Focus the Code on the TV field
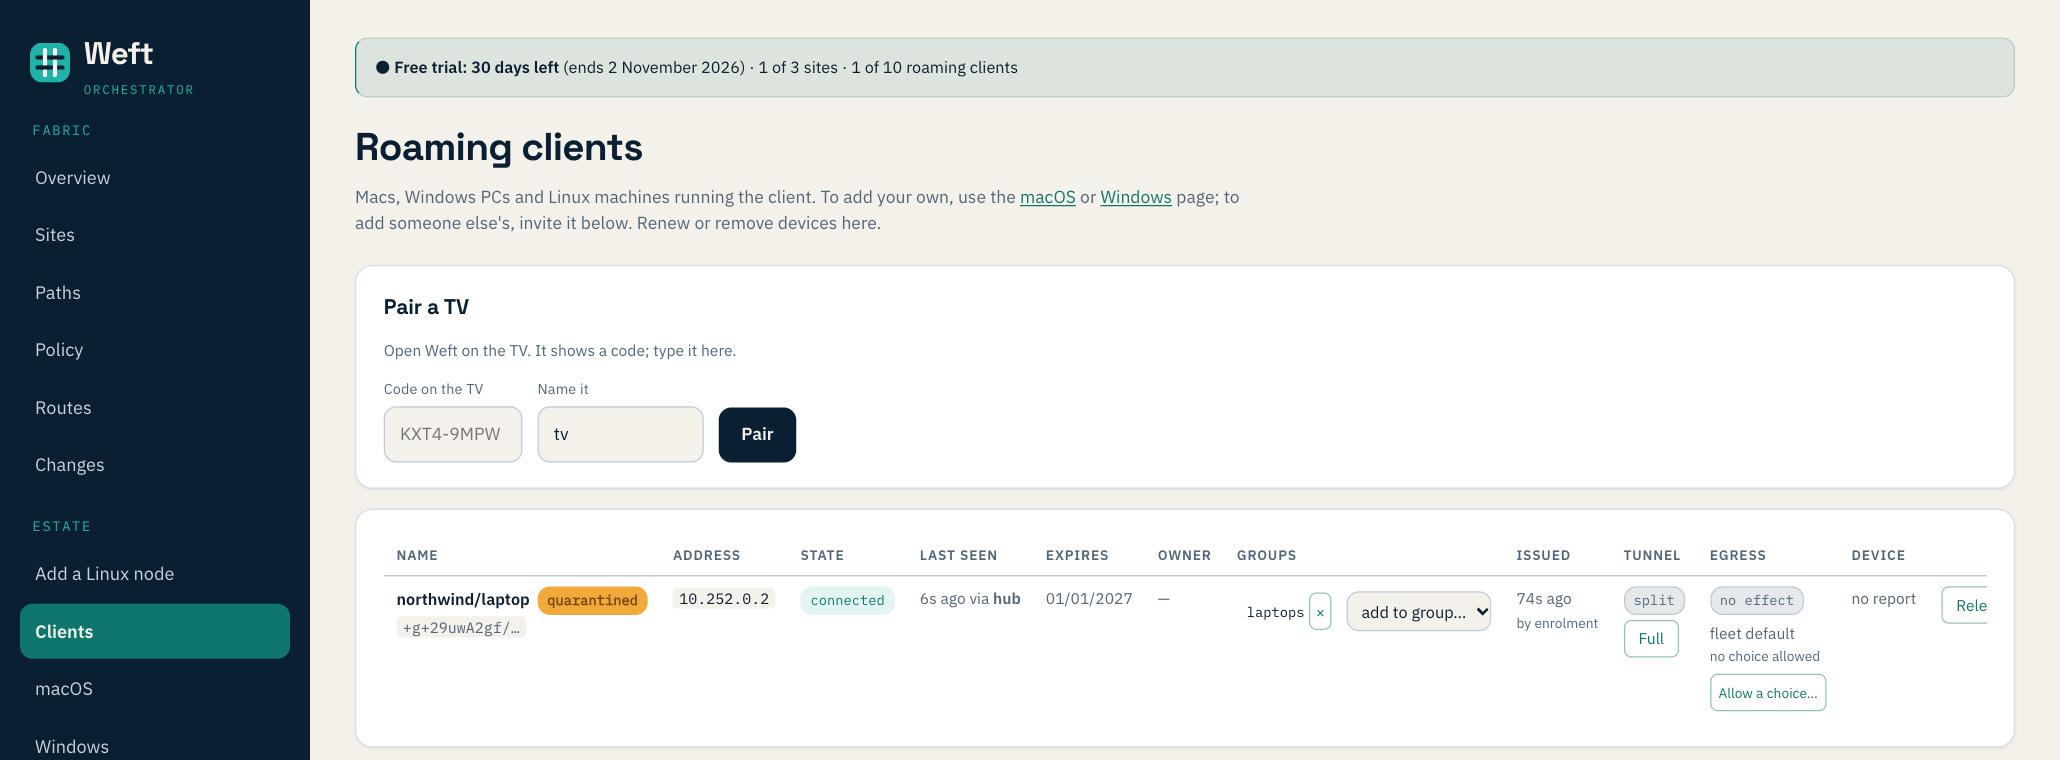Image resolution: width=2060 pixels, height=760 pixels. pyautogui.click(x=453, y=434)
